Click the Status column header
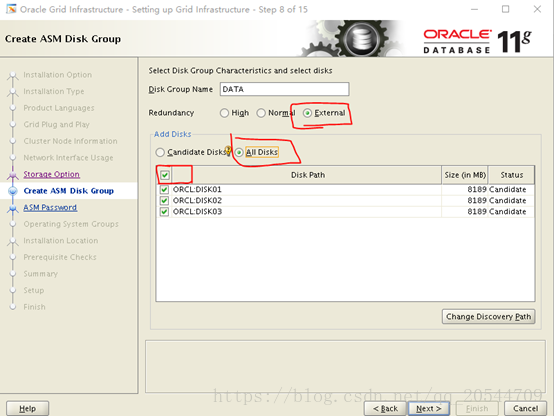Image resolution: width=554 pixels, height=416 pixels. (x=512, y=175)
